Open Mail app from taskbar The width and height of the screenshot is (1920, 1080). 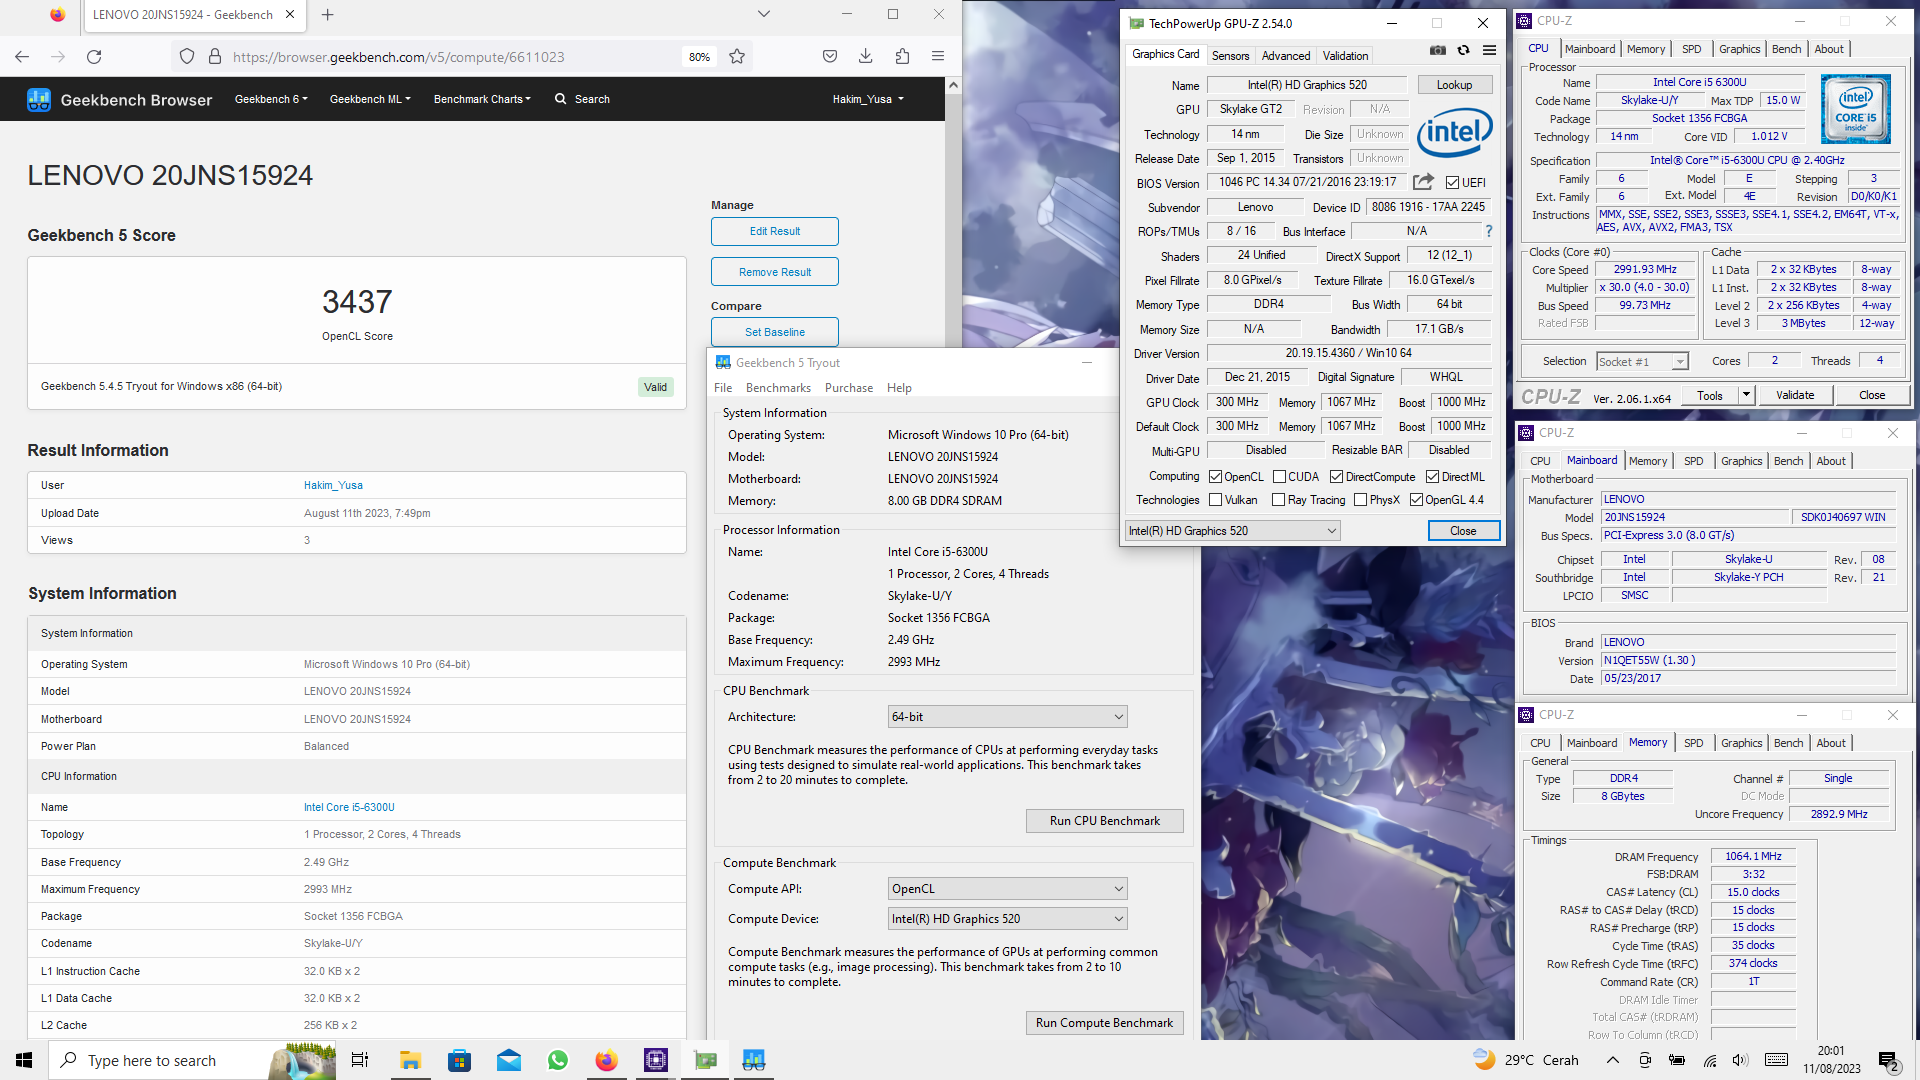(x=509, y=1060)
